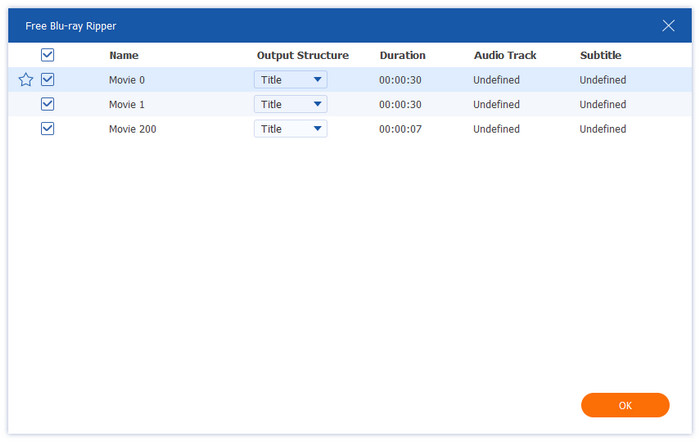Uncheck the Movie 1 checkbox

[x=48, y=104]
